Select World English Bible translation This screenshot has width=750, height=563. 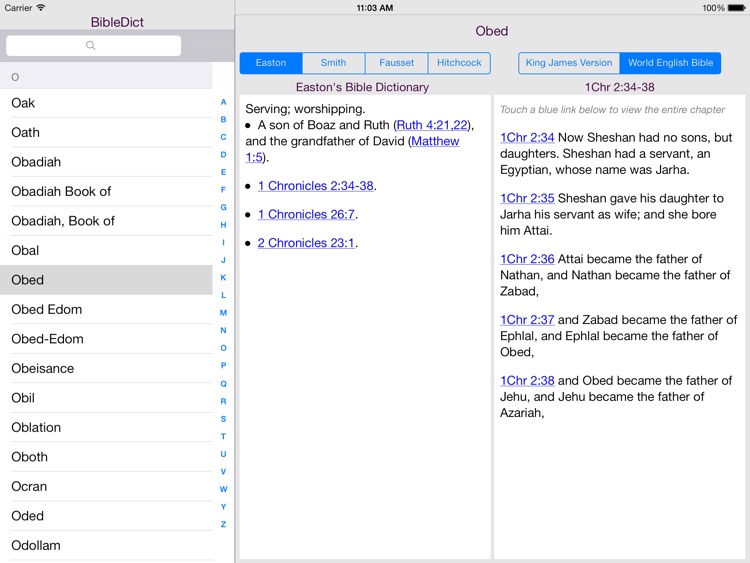click(x=670, y=63)
